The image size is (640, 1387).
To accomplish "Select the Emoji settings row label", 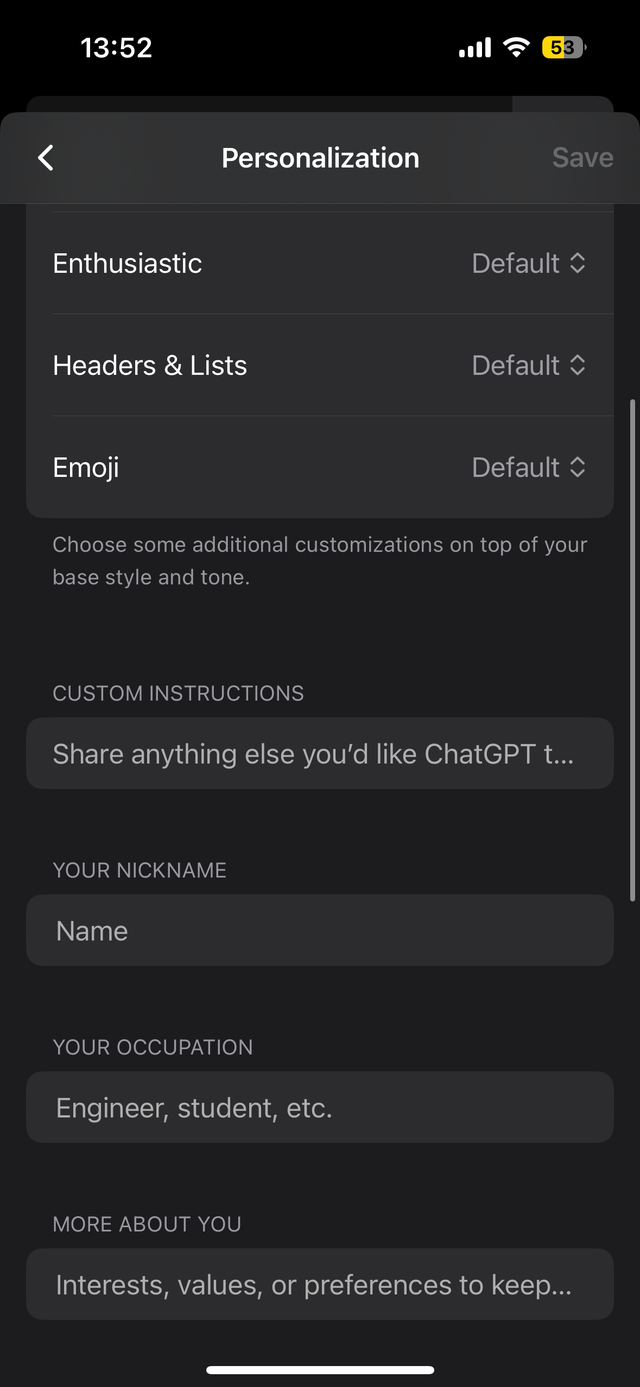I will point(86,467).
